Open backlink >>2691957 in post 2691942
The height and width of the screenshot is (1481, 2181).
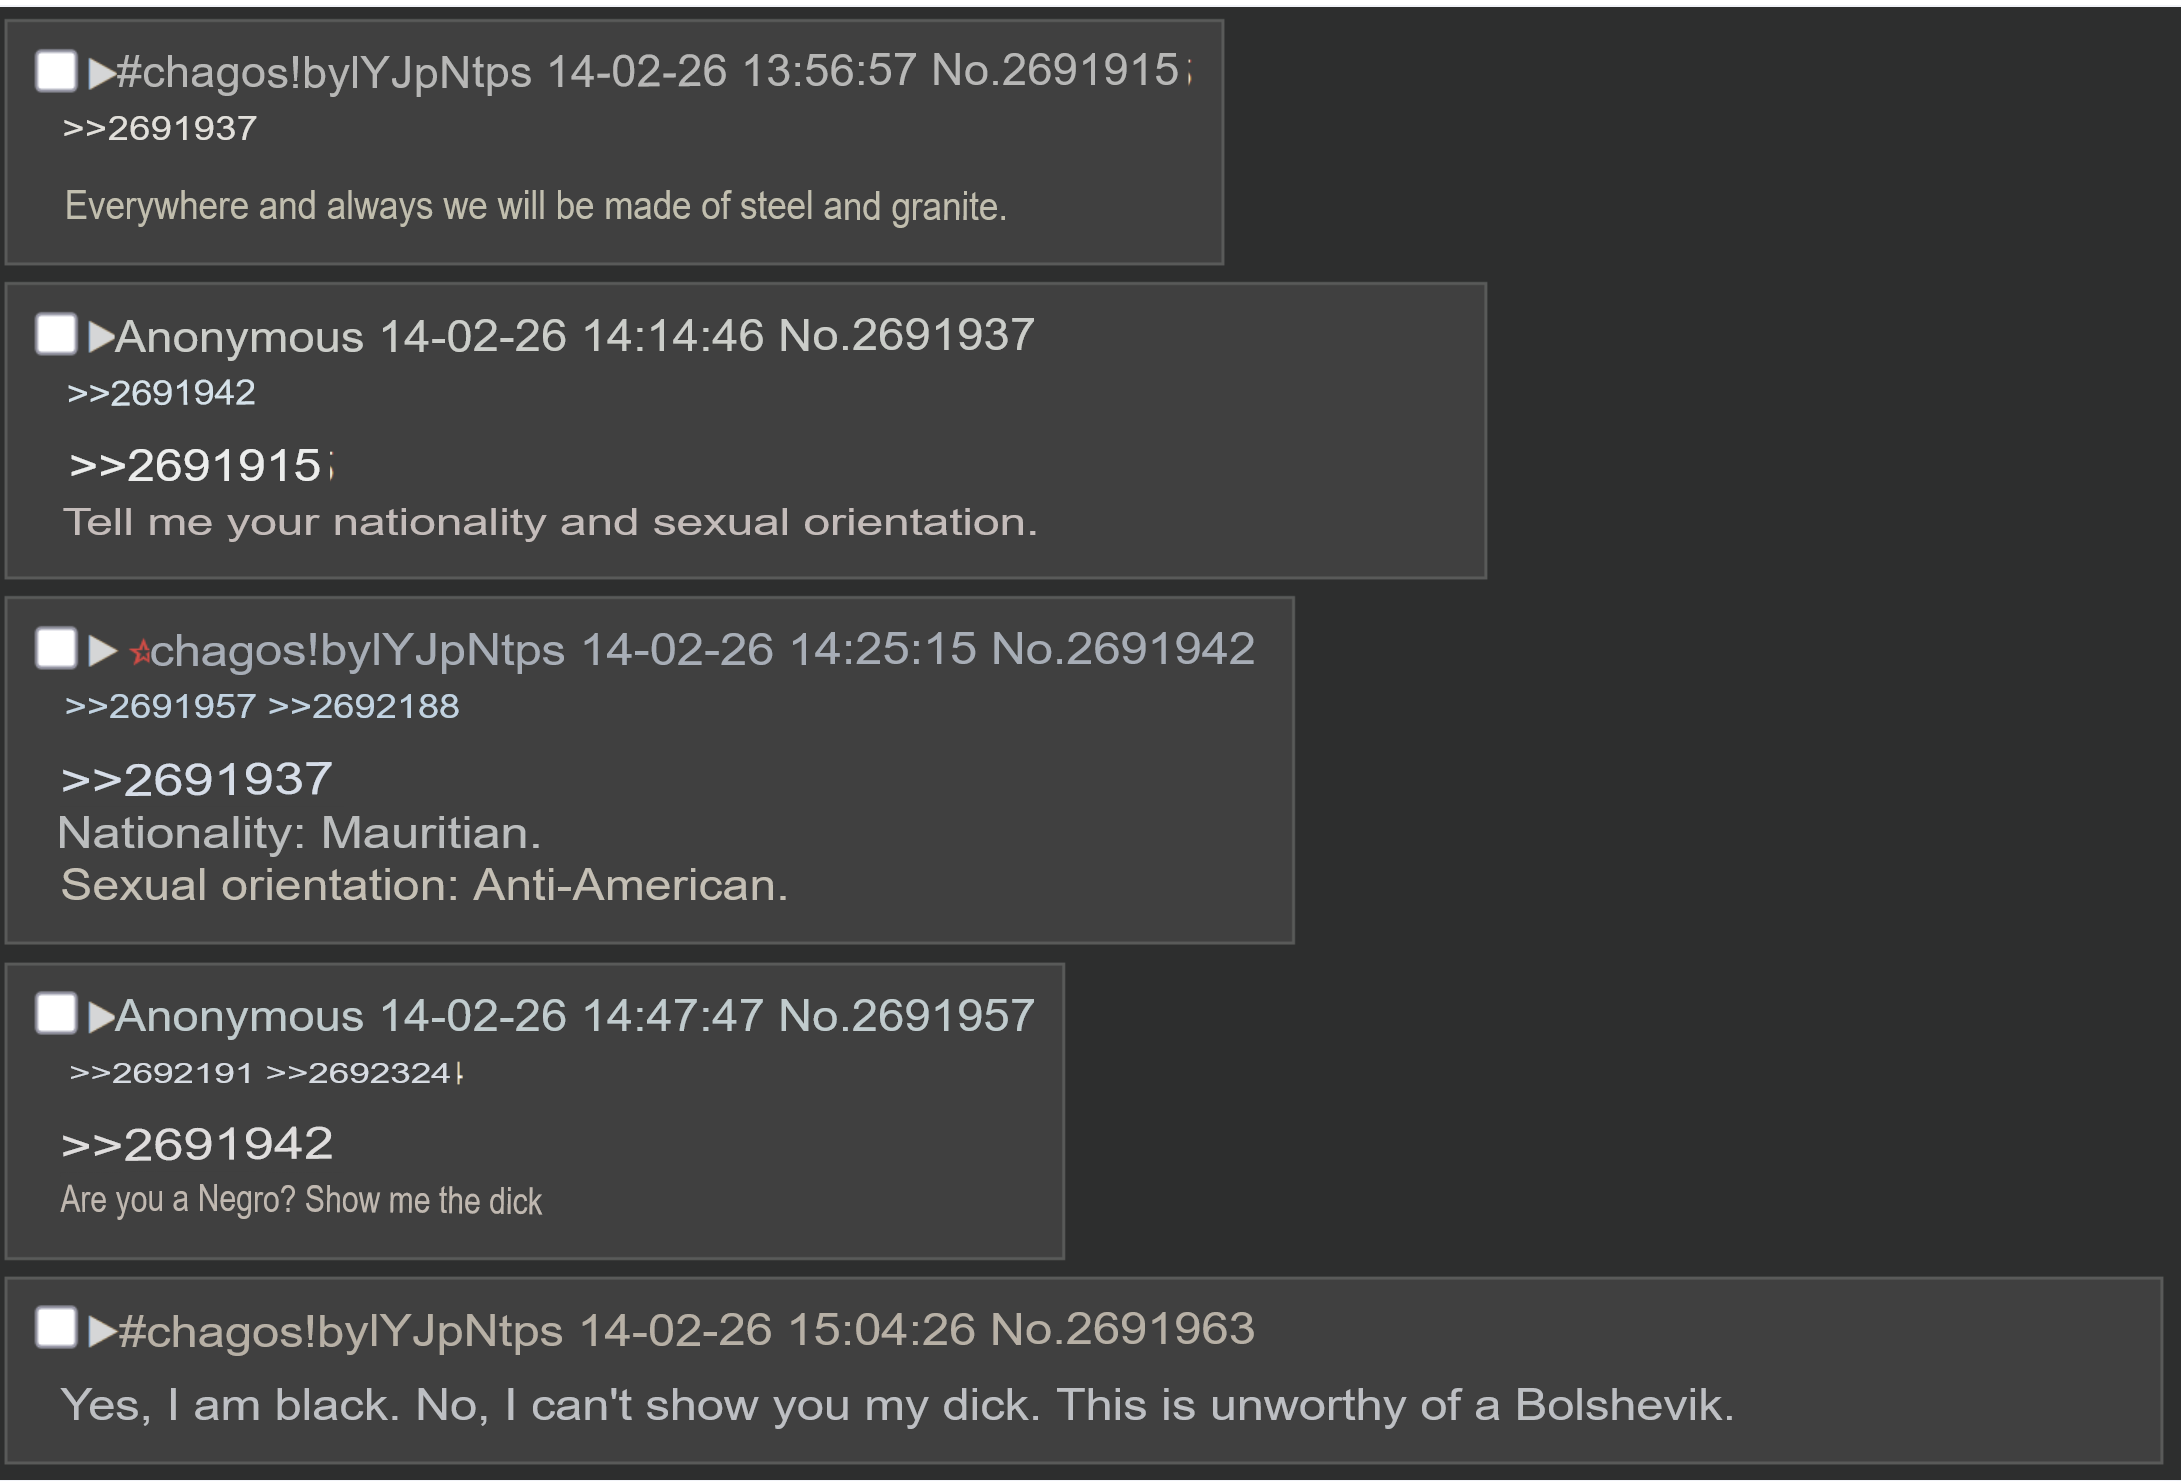pyautogui.click(x=160, y=707)
